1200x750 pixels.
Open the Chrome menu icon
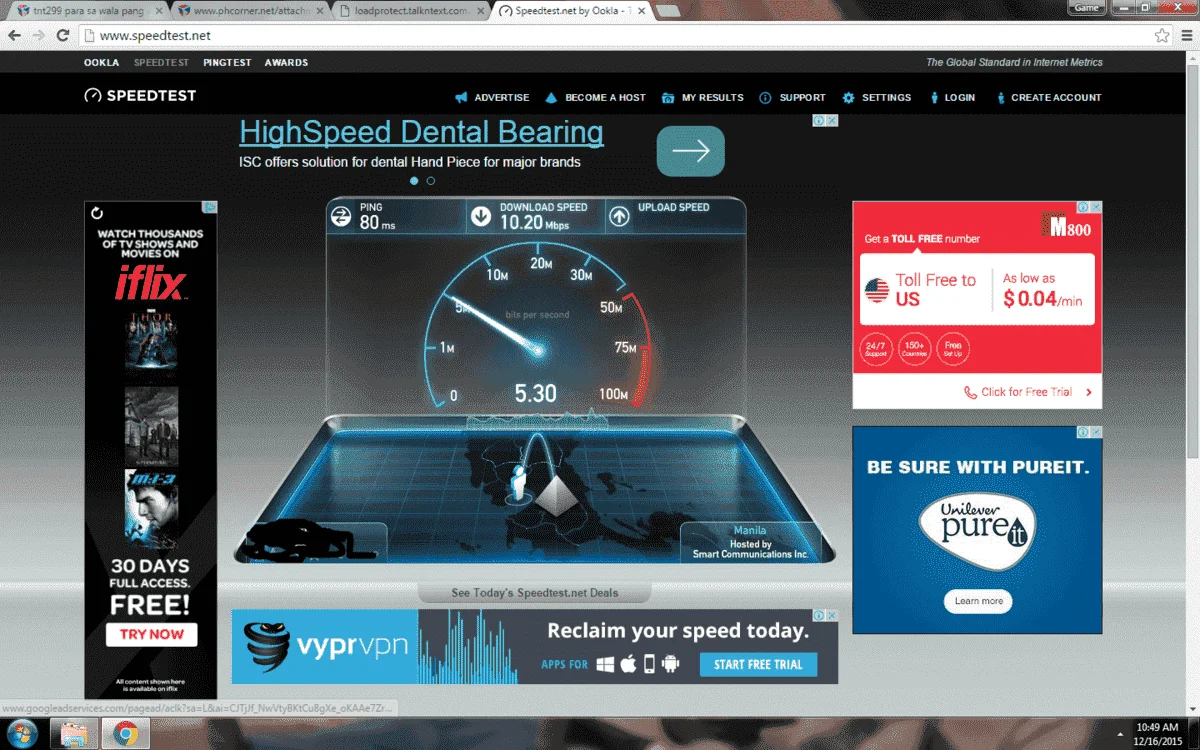(1185, 35)
